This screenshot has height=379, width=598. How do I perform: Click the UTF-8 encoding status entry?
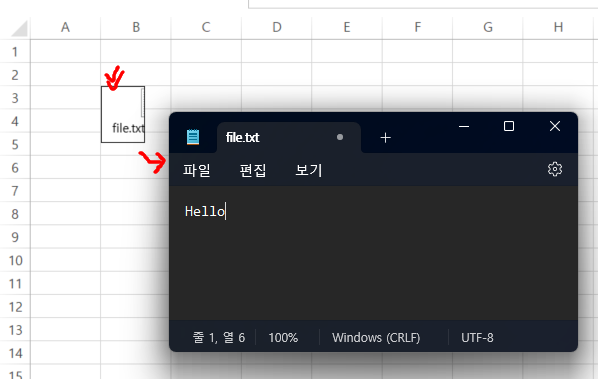[477, 337]
